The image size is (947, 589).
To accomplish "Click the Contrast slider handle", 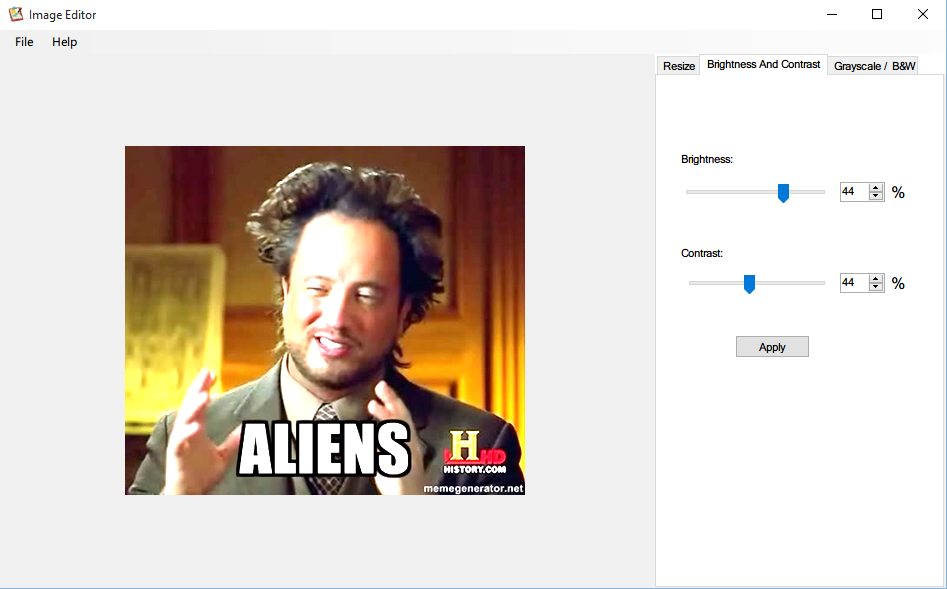I will pos(750,284).
